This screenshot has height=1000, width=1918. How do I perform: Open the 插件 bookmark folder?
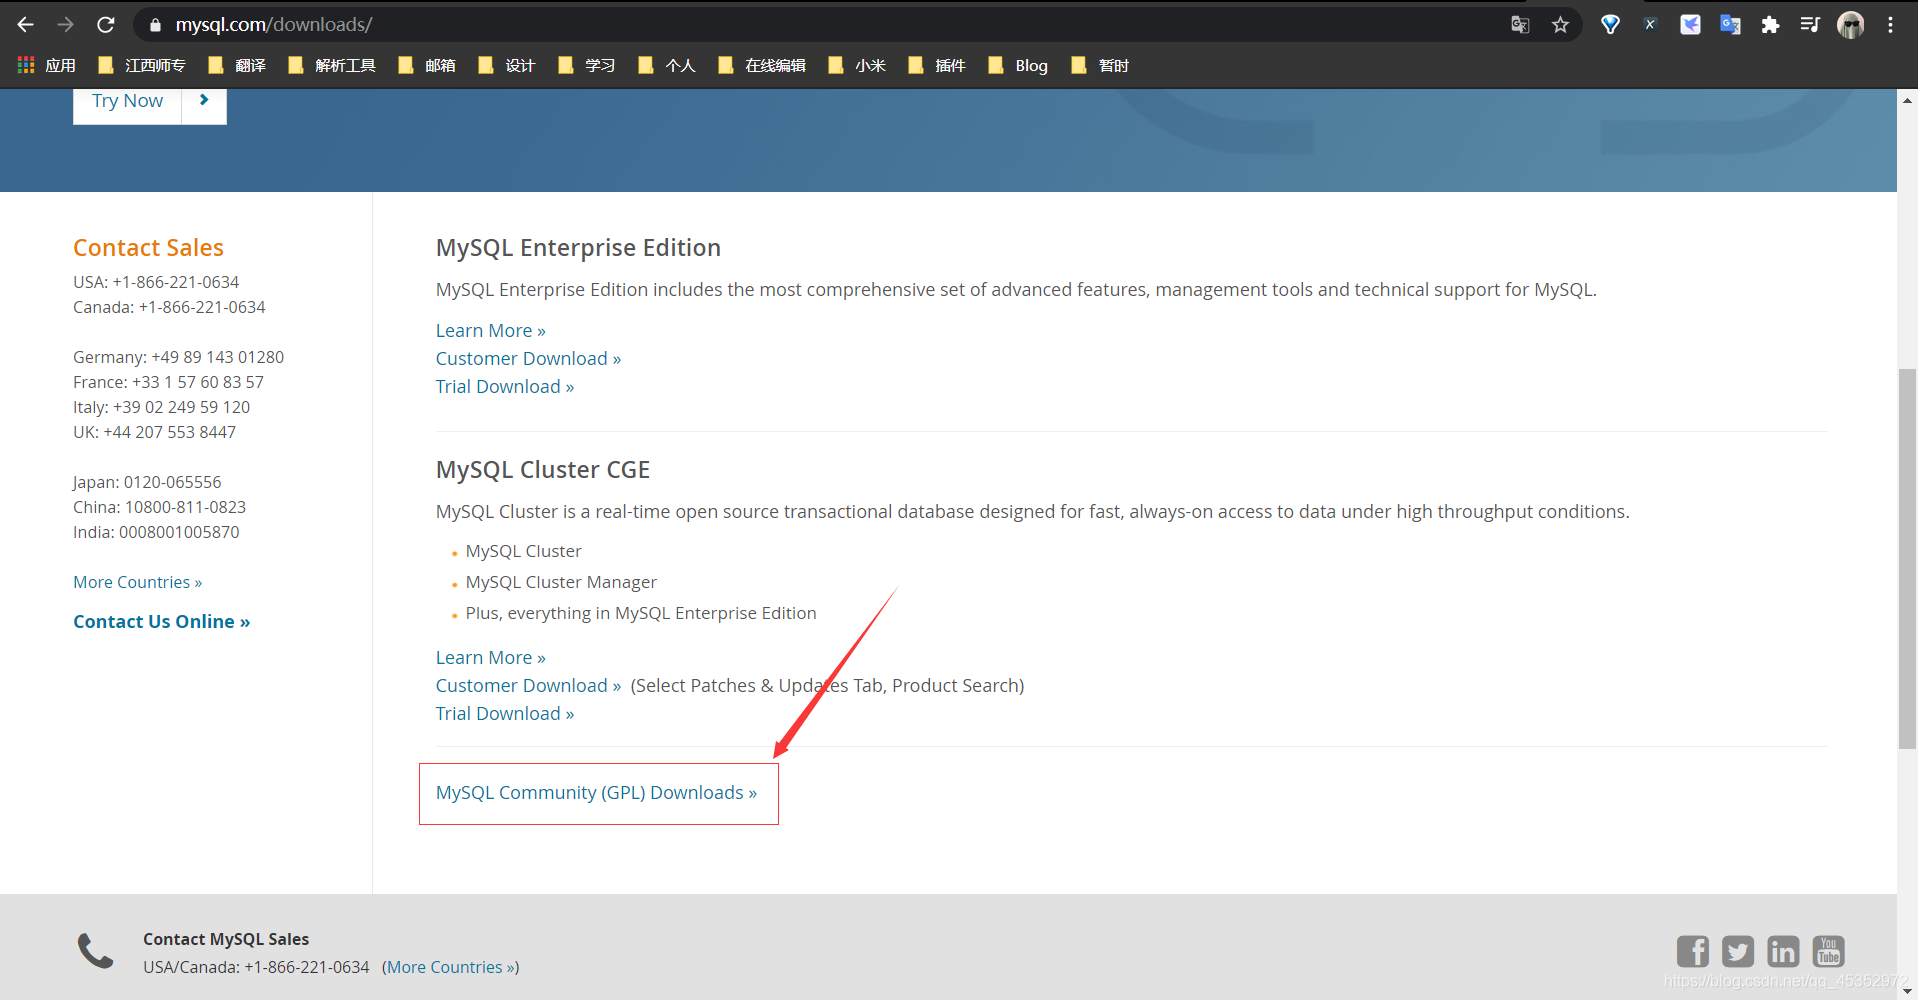pos(937,66)
